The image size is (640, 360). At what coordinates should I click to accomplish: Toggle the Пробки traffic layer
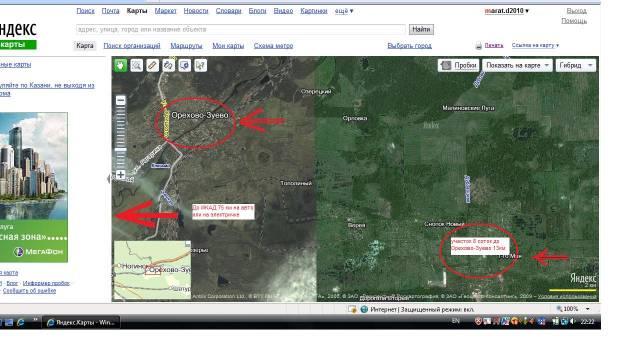(x=459, y=65)
